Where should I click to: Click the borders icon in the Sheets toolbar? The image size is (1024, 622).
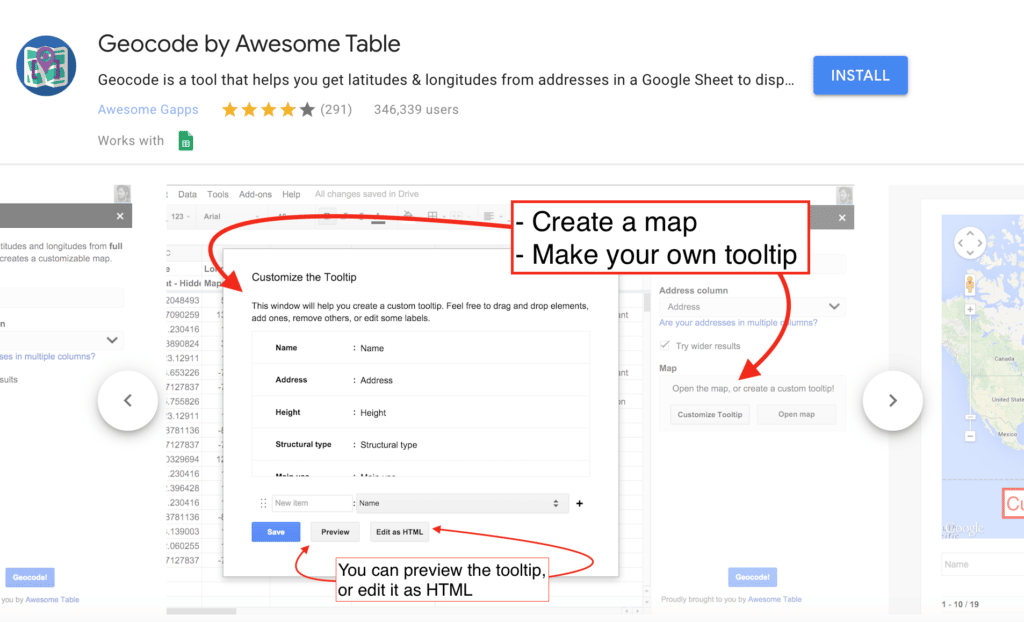point(432,216)
